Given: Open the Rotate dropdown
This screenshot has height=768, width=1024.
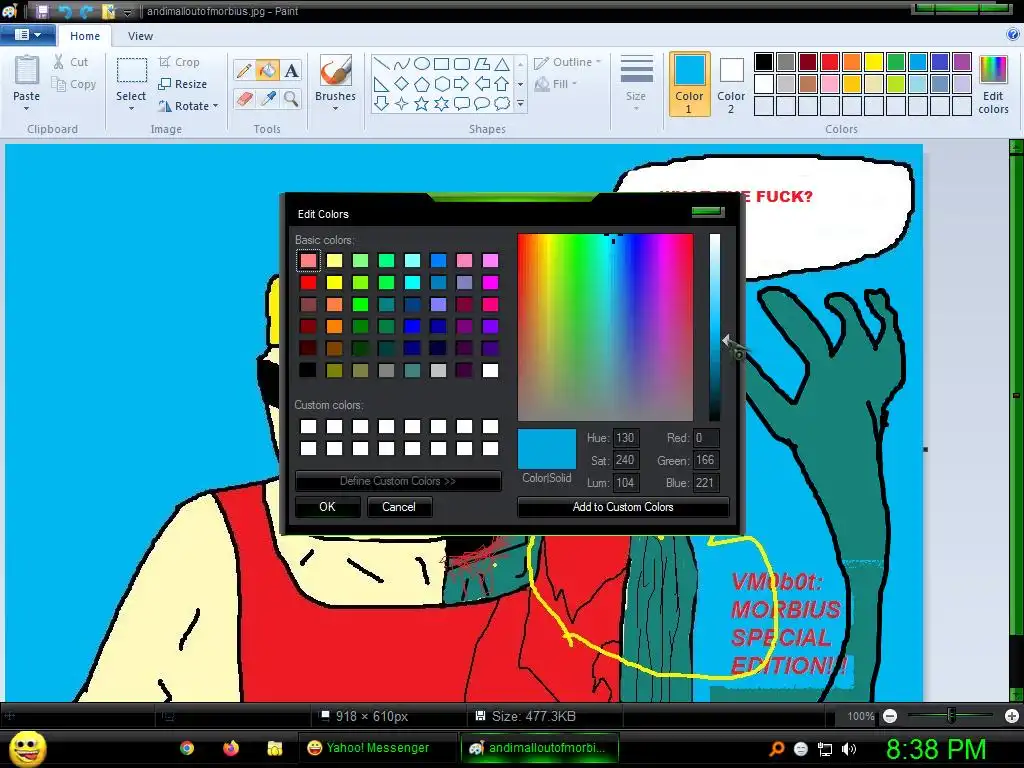Looking at the screenshot, I should click(188, 106).
